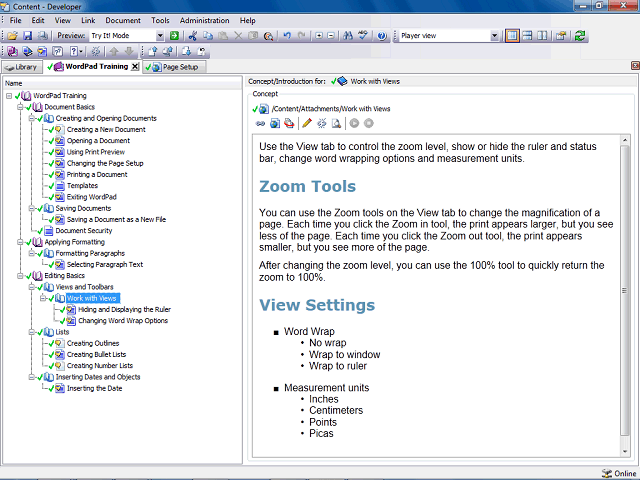Collapse Creating and Opening Documents node

point(31,118)
